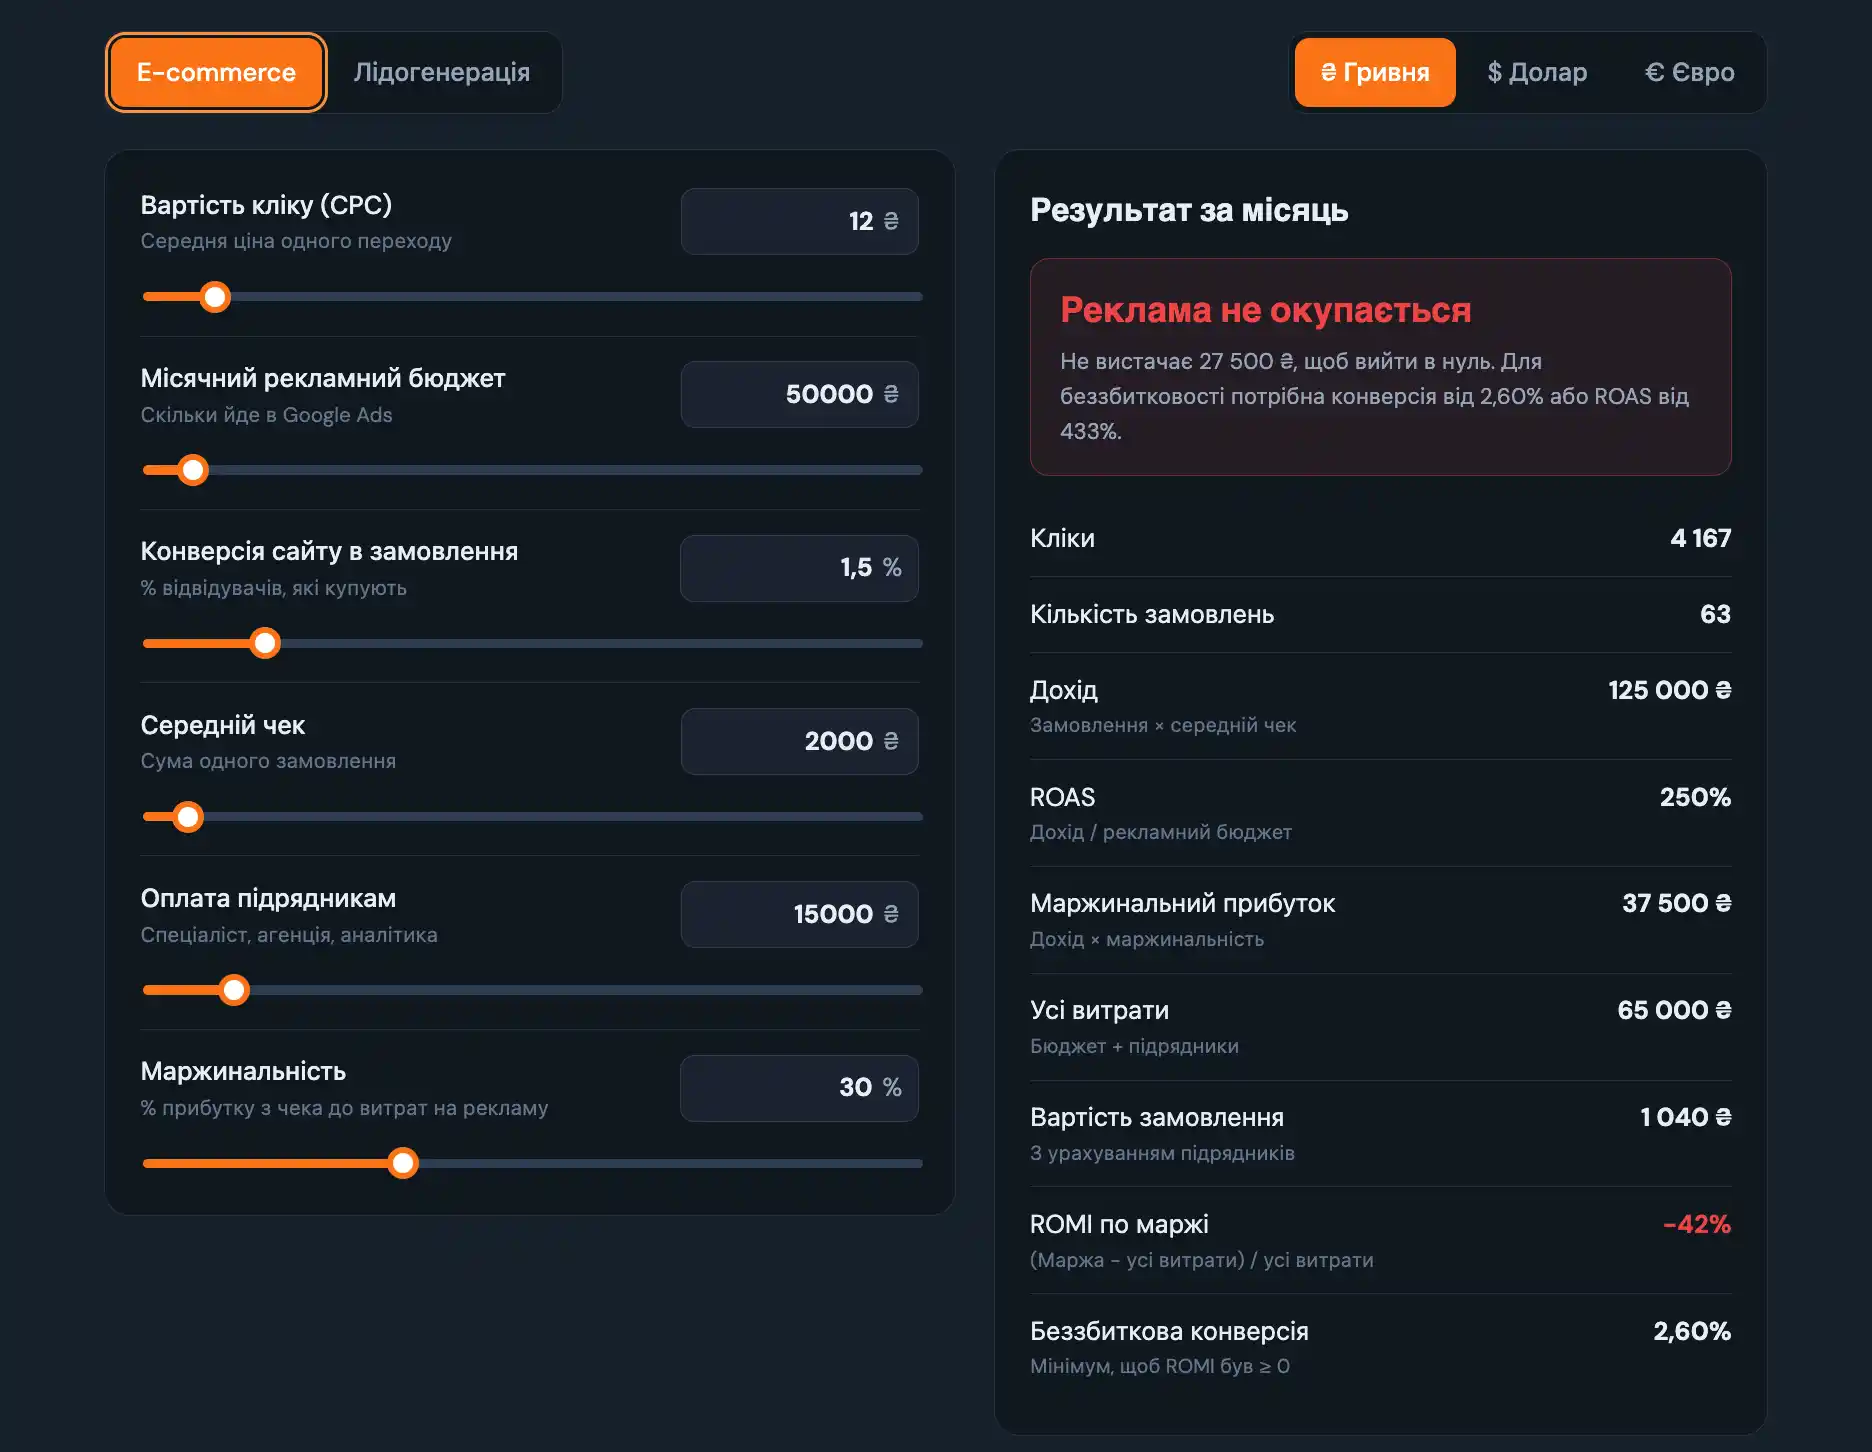Click the Оплата підрядникам slider handle
Viewport: 1872px width, 1452px height.
coord(234,990)
